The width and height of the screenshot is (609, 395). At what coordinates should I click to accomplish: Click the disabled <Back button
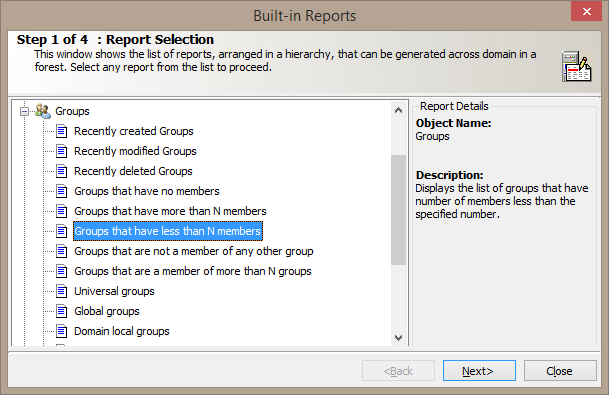(x=398, y=371)
